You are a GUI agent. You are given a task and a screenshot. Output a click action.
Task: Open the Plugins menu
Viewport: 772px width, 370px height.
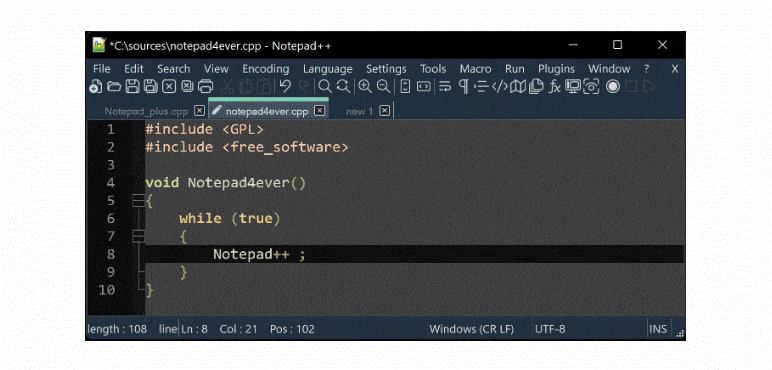coord(556,69)
